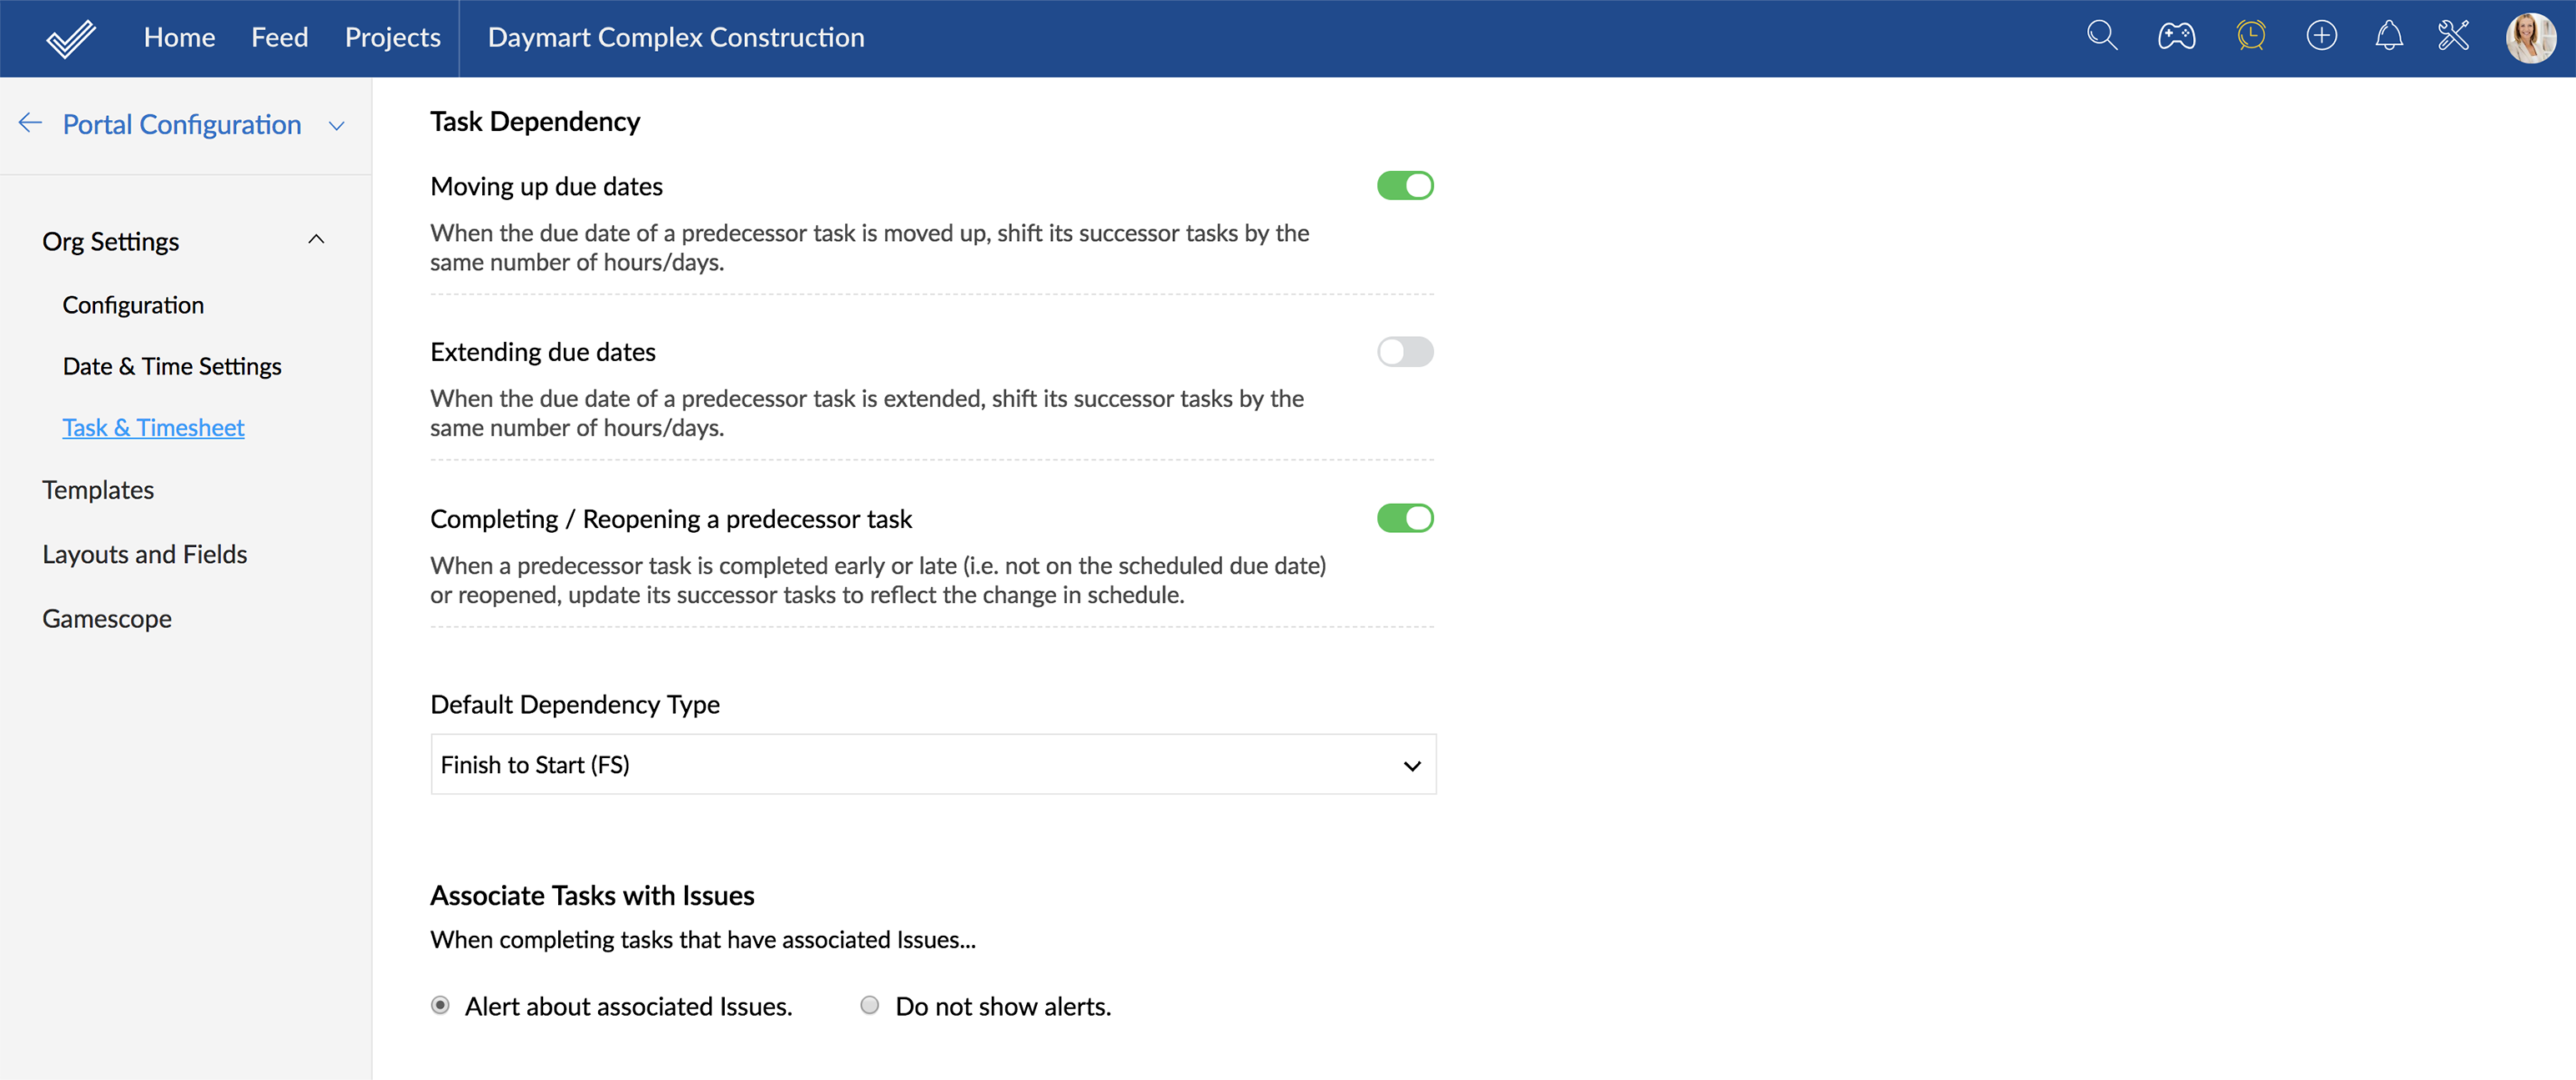Open Projects in top navigation

coord(392,38)
